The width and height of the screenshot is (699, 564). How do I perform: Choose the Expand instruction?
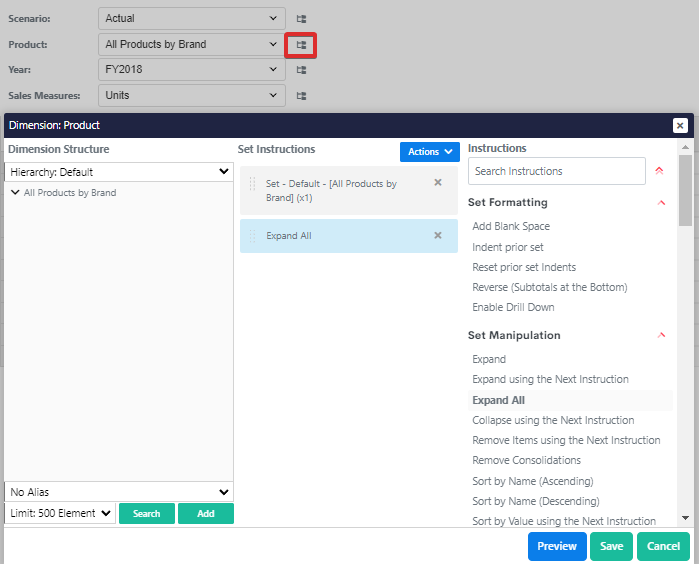pyautogui.click(x=489, y=359)
